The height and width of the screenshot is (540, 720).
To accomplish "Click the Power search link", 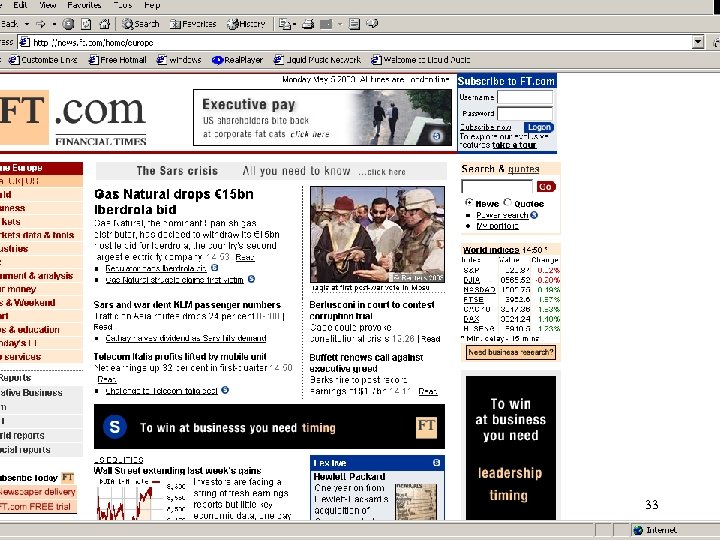I will tap(502, 215).
